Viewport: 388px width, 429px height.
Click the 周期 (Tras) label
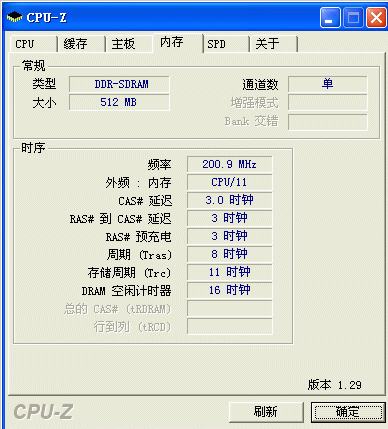point(139,255)
